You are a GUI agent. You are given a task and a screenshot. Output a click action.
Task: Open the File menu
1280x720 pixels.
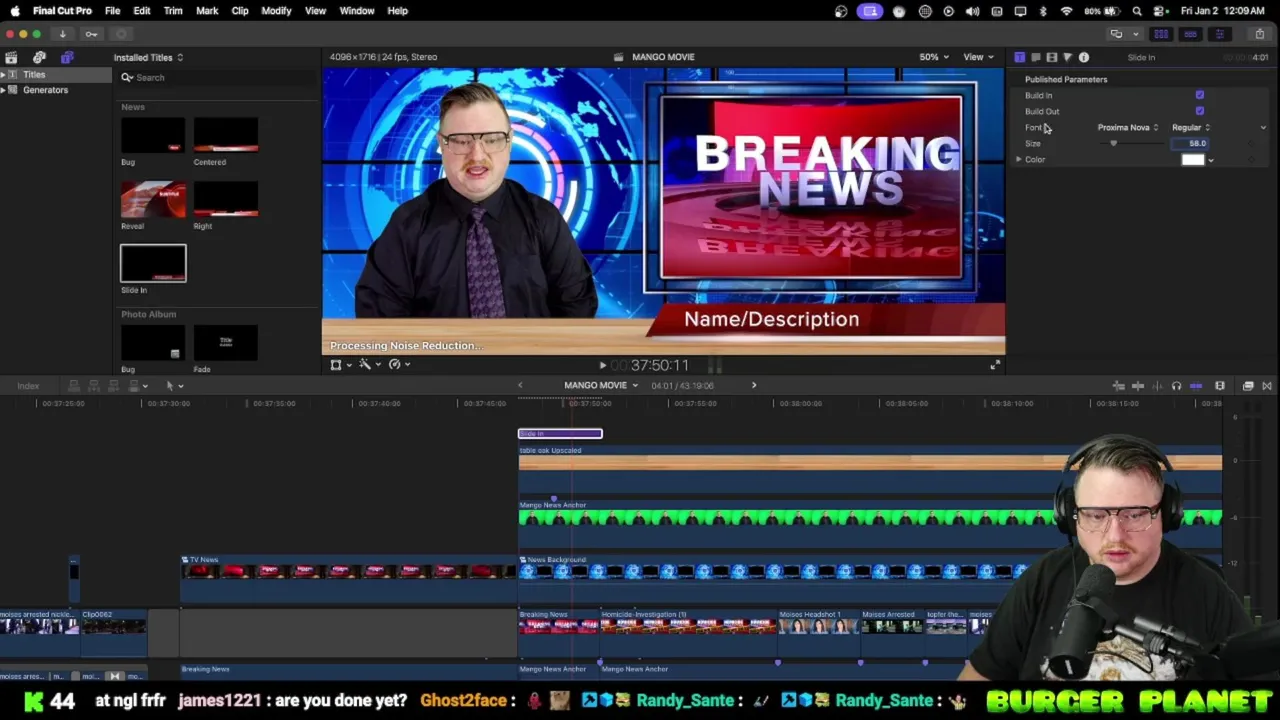[x=113, y=11]
